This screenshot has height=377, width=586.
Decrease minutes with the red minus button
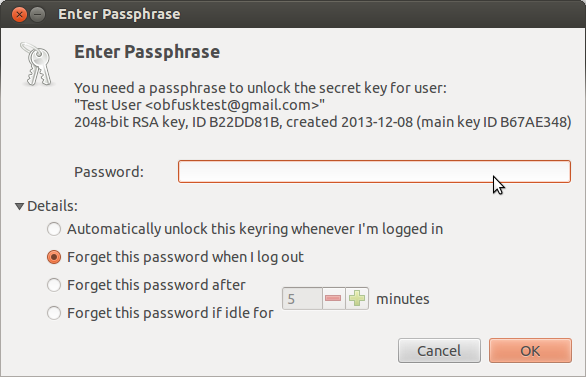333,298
